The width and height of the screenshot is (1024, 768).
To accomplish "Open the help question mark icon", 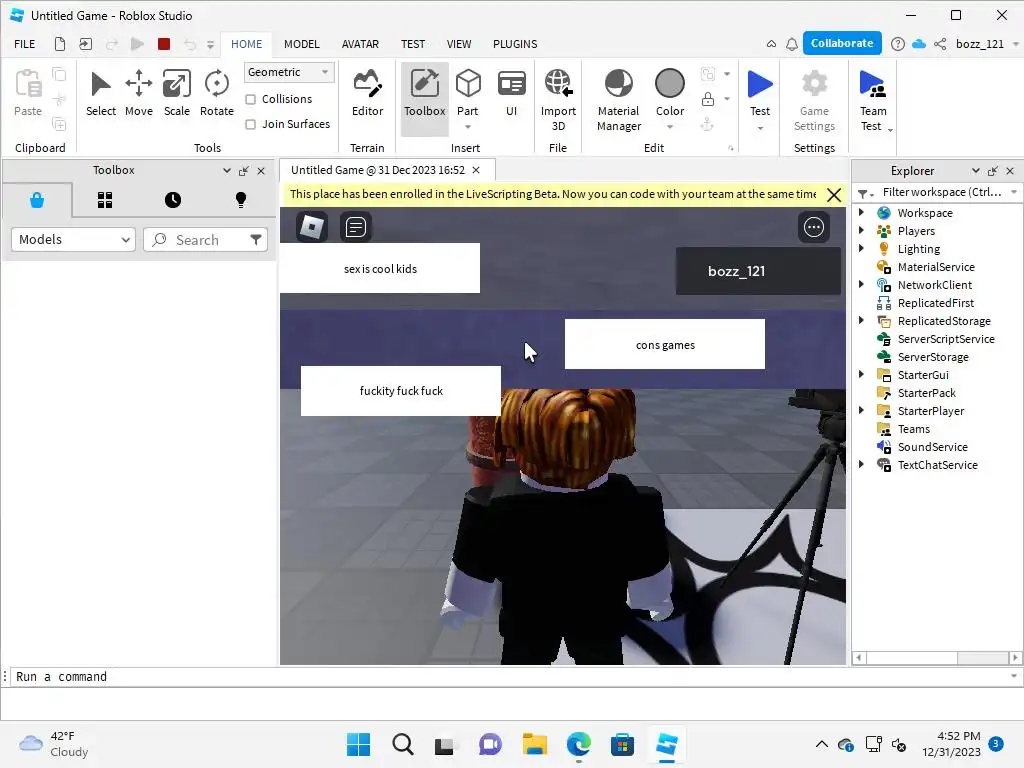I will point(897,44).
